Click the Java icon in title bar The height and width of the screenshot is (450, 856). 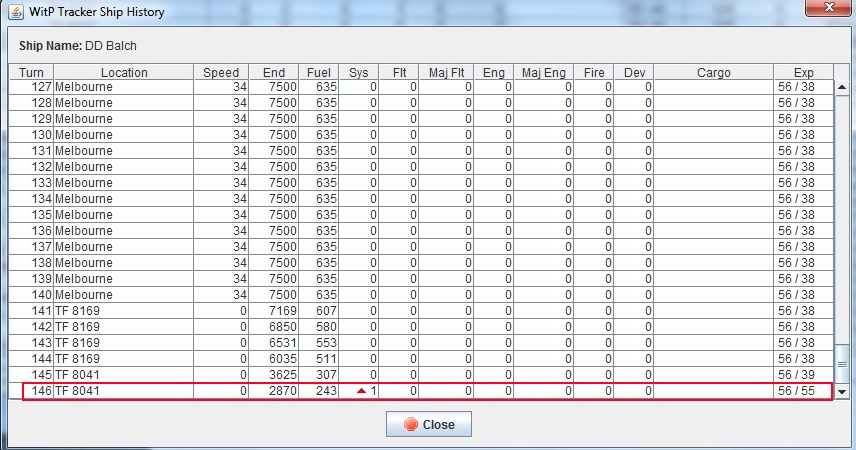click(16, 11)
